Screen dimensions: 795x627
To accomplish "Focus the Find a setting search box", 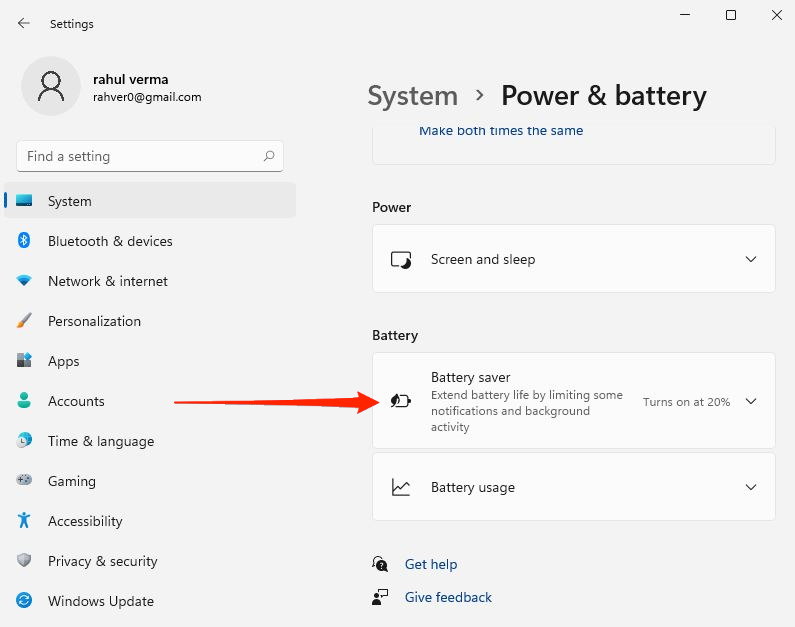I will [140, 156].
